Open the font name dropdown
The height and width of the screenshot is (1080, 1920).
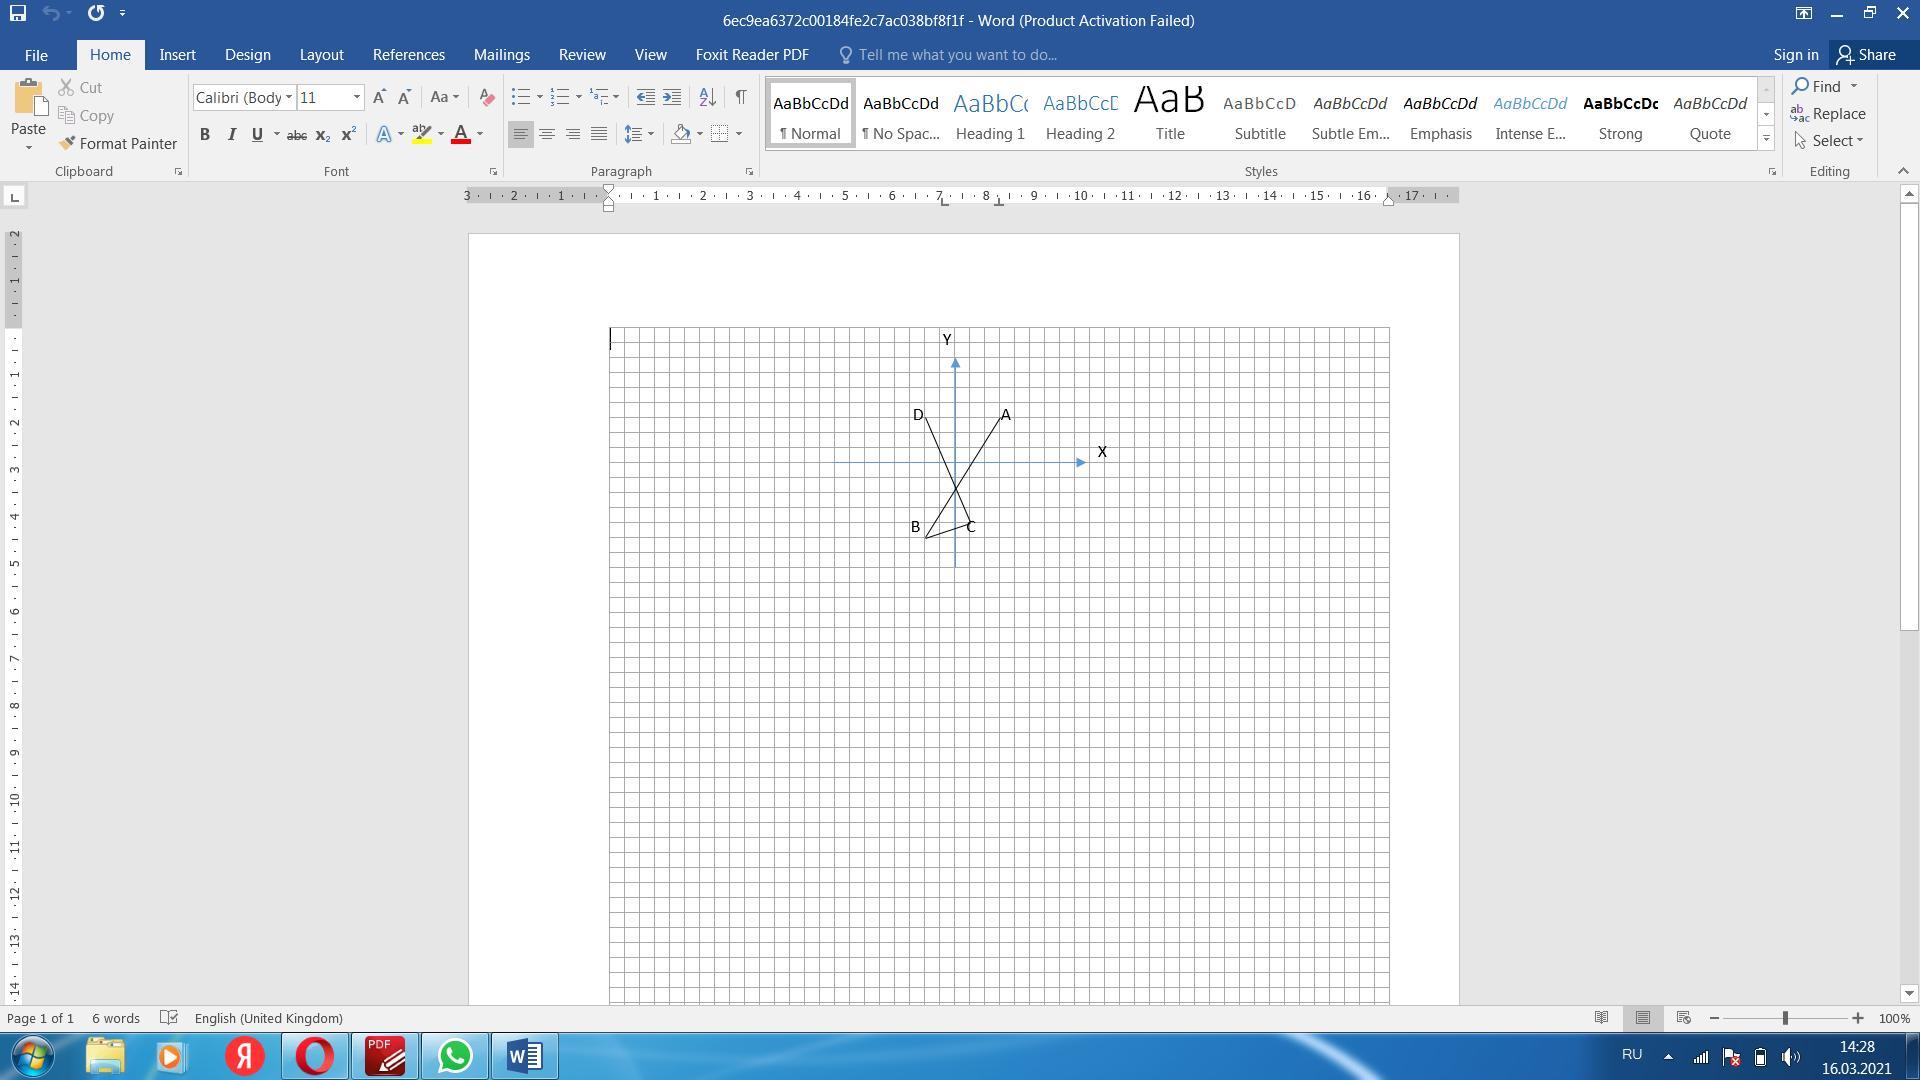click(x=289, y=97)
